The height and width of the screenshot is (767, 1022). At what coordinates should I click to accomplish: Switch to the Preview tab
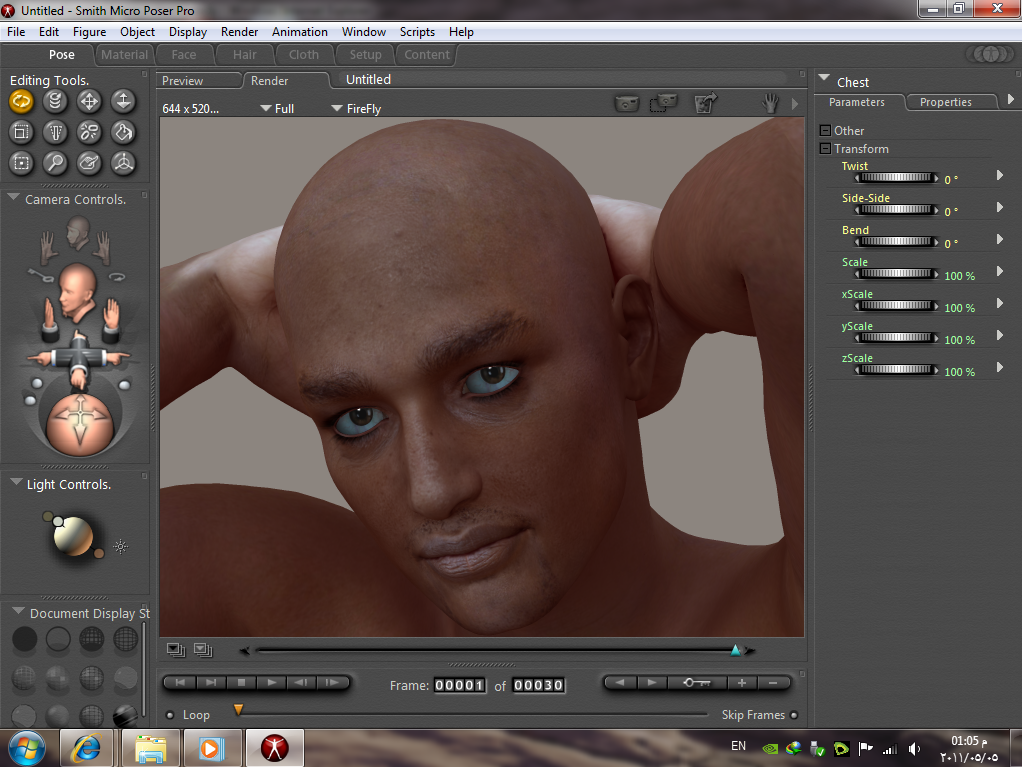pos(183,81)
